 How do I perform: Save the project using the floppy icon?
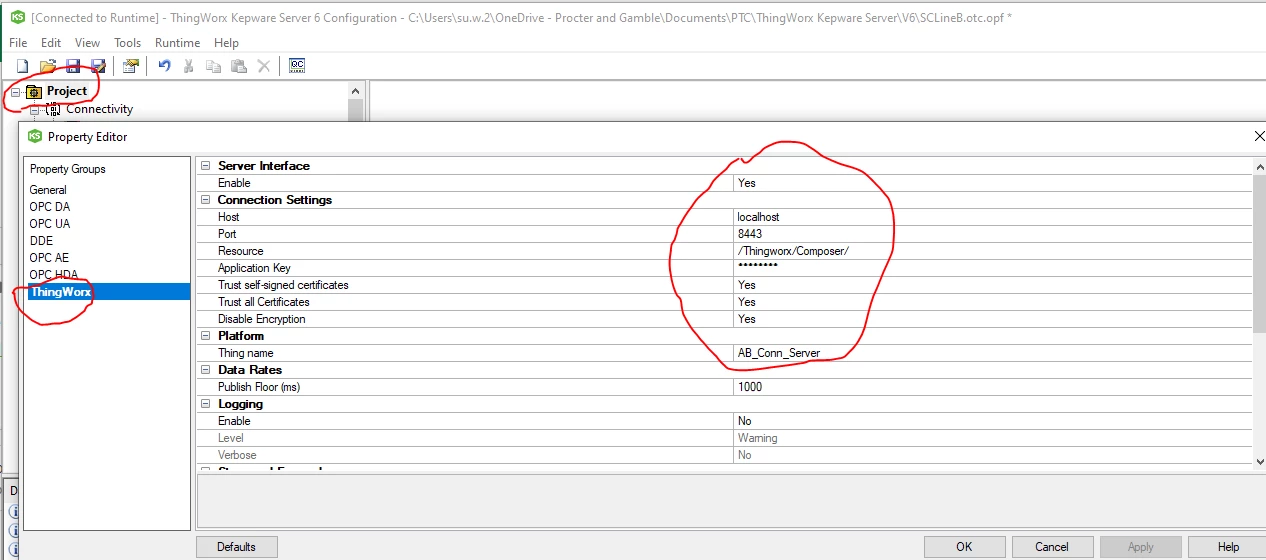72,66
